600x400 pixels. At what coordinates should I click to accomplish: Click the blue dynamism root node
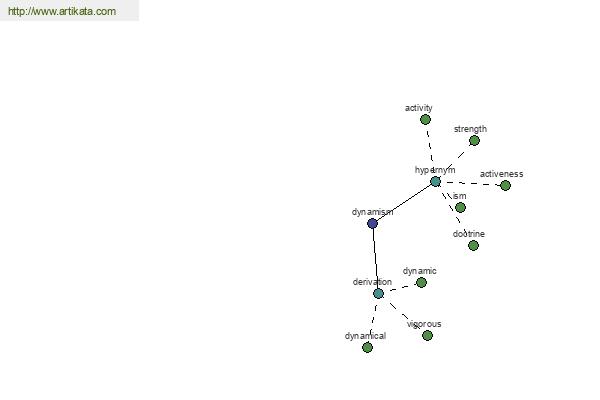point(372,223)
